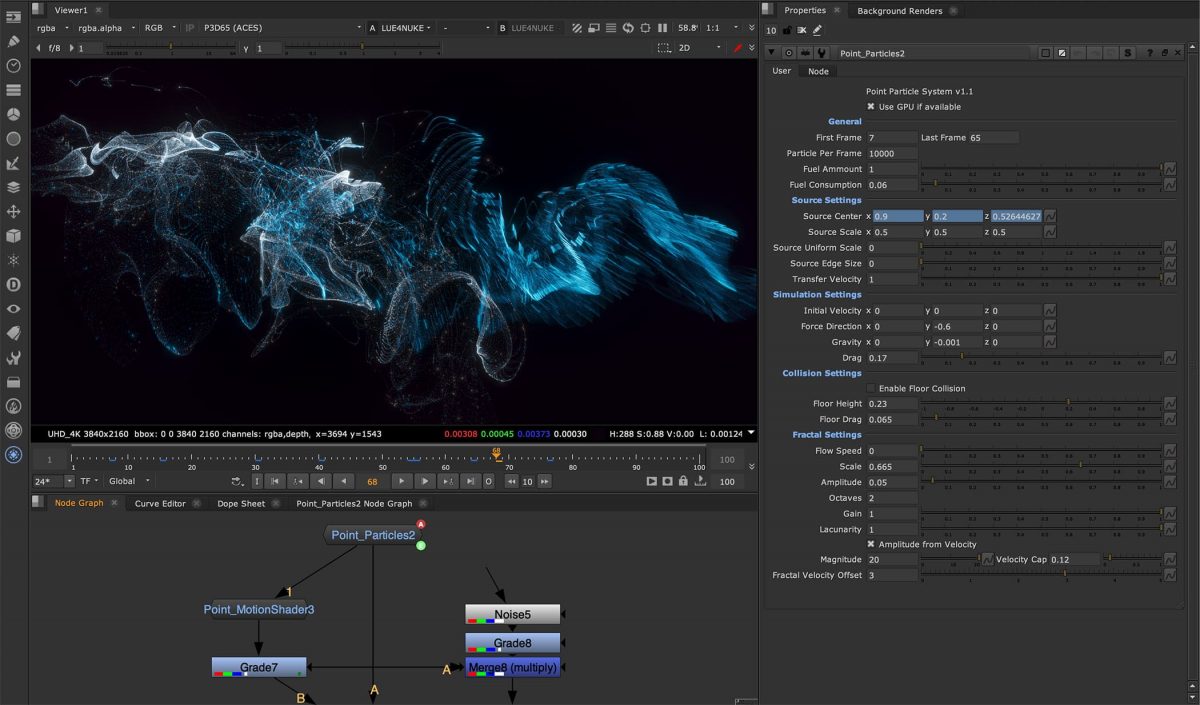Switch to the Curve Editor tab
Viewport: 1200px width, 705px height.
(160, 503)
